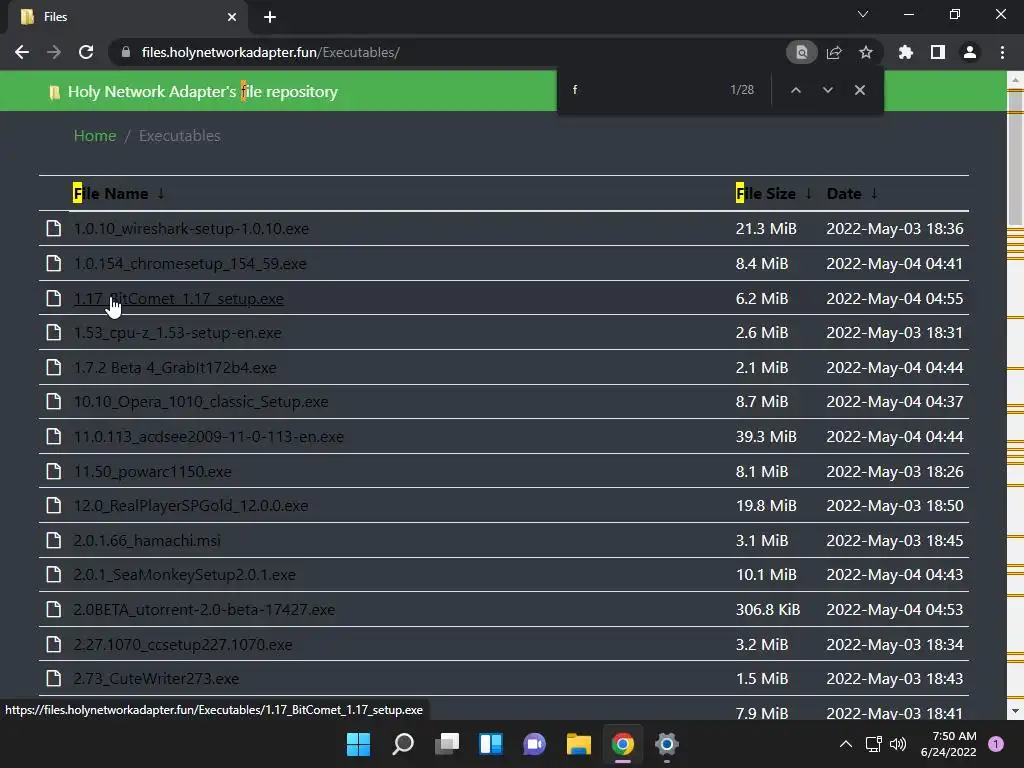This screenshot has height=768, width=1024.
Task: Reload the current page
Action: (x=86, y=52)
